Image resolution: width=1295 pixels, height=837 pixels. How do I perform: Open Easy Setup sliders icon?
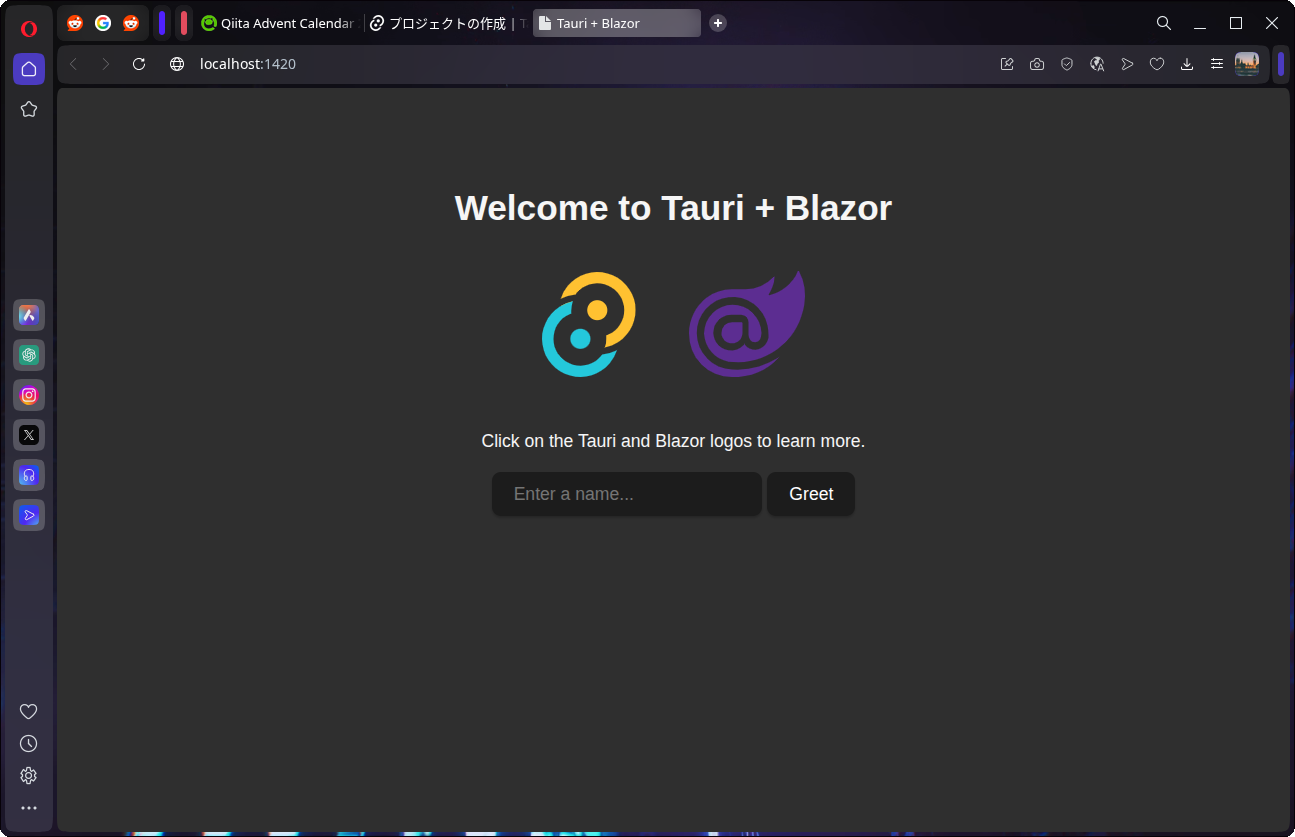(x=1217, y=64)
